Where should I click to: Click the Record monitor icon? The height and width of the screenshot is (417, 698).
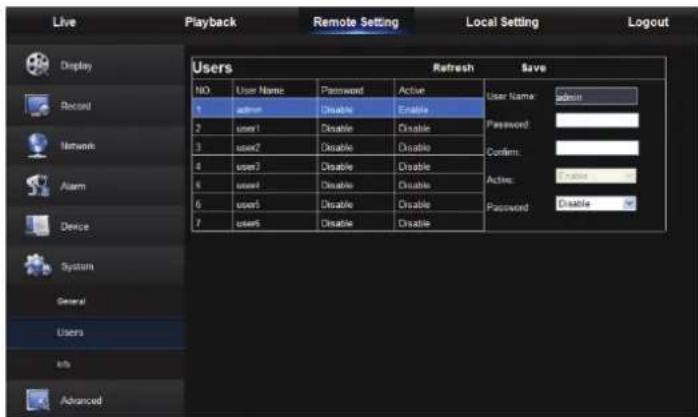pyautogui.click(x=37, y=105)
